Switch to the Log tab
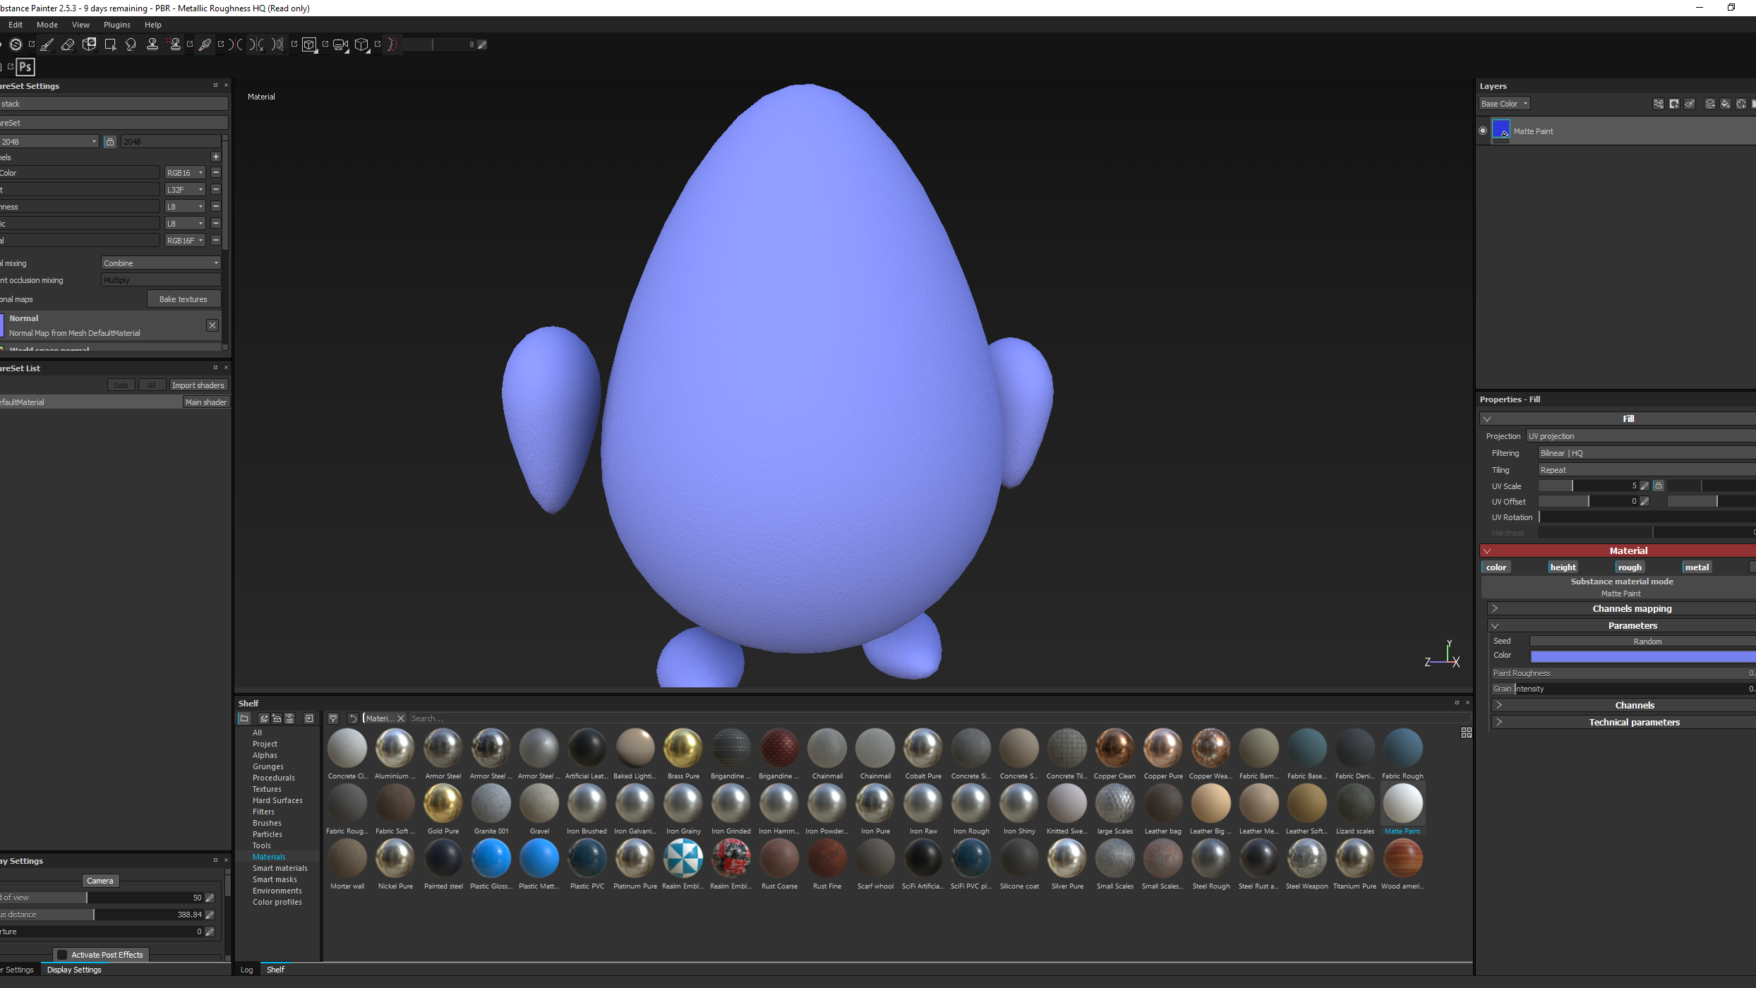1756x988 pixels. click(x=246, y=969)
